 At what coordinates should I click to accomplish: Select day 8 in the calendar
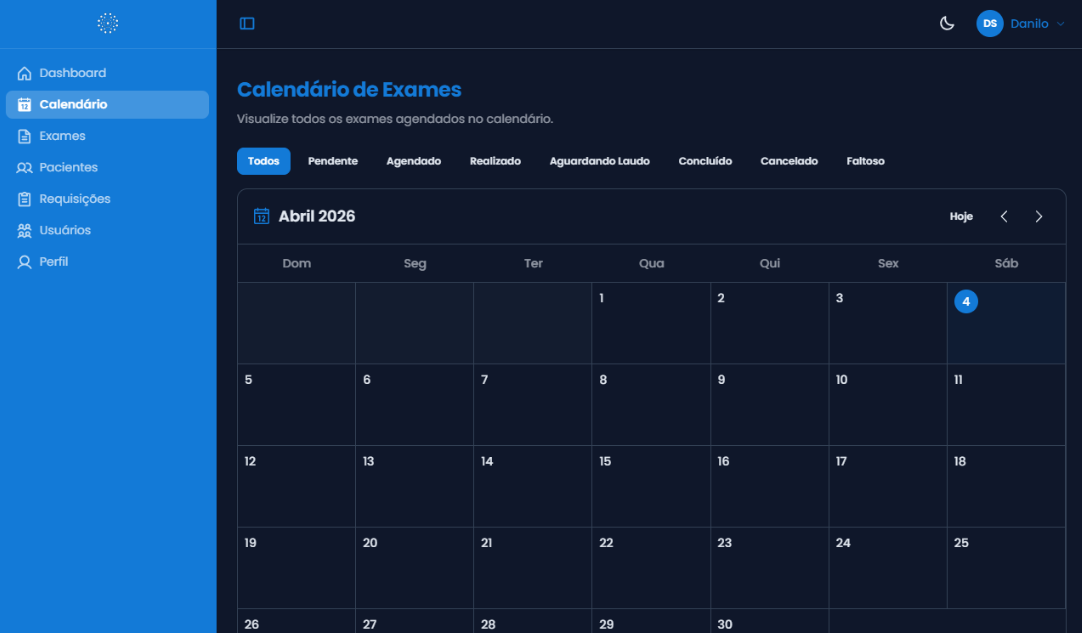pos(651,405)
